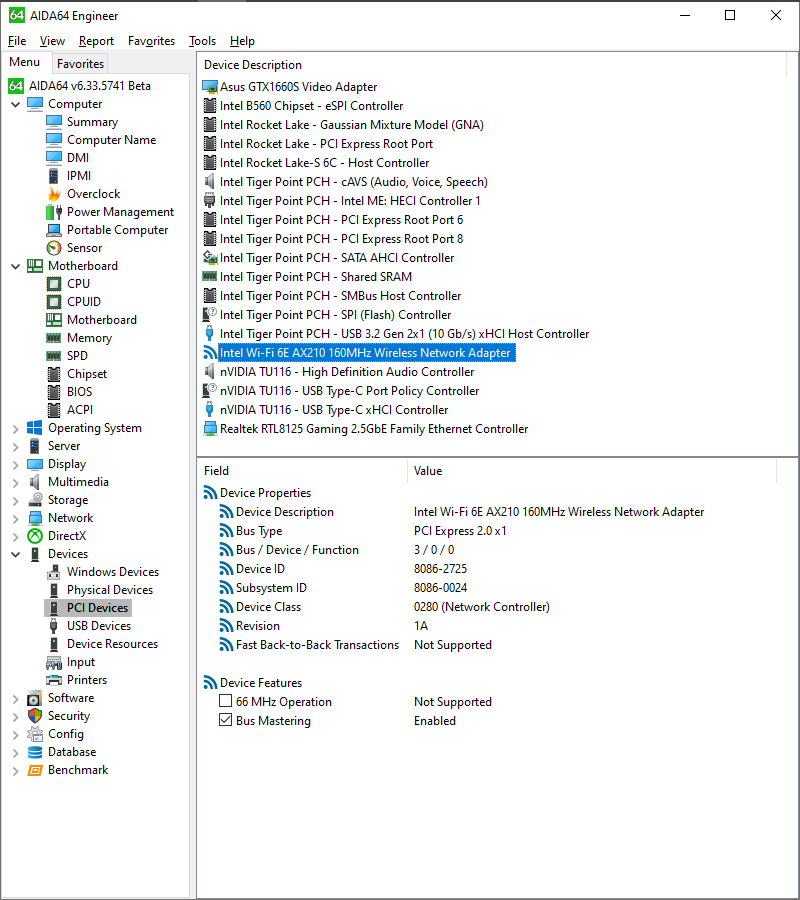800x900 pixels.
Task: Click the Benchmark orange icon
Action: click(x=35, y=770)
